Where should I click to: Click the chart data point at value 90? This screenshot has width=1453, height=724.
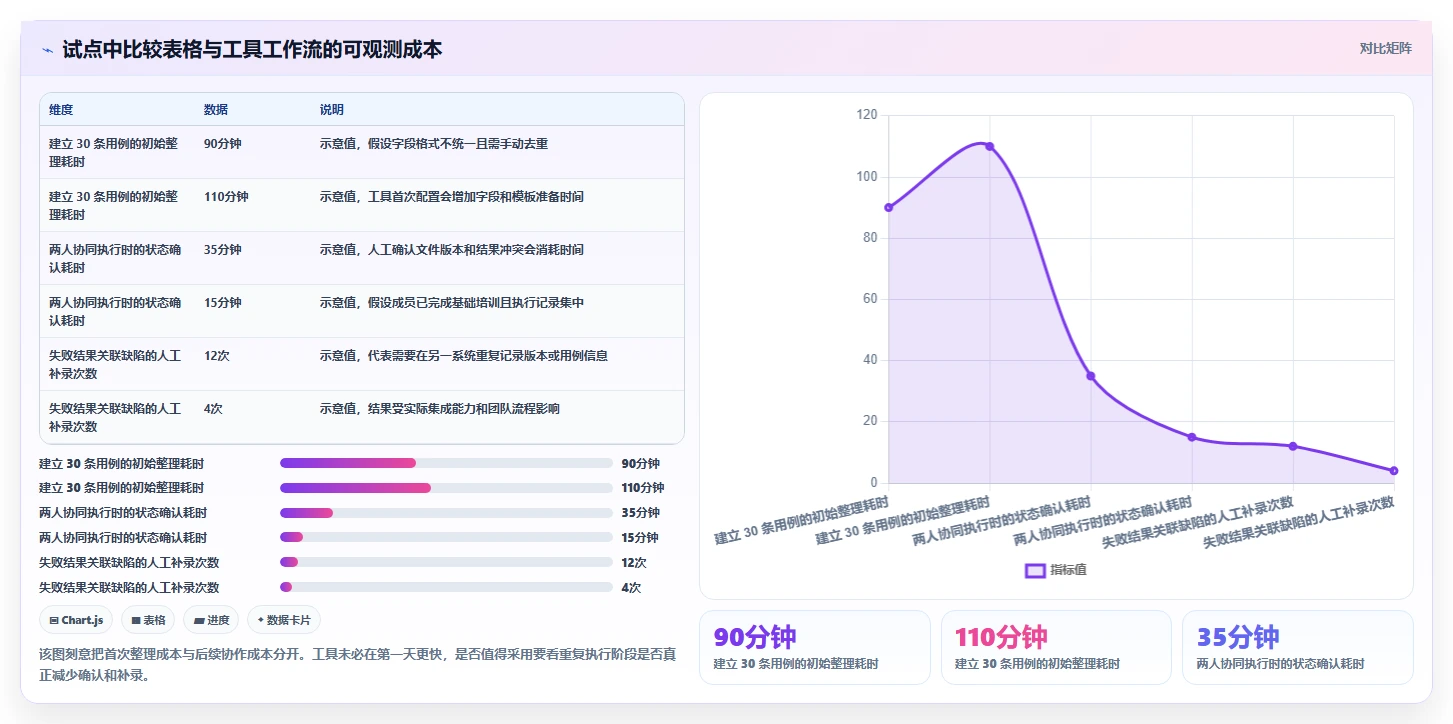[888, 207]
